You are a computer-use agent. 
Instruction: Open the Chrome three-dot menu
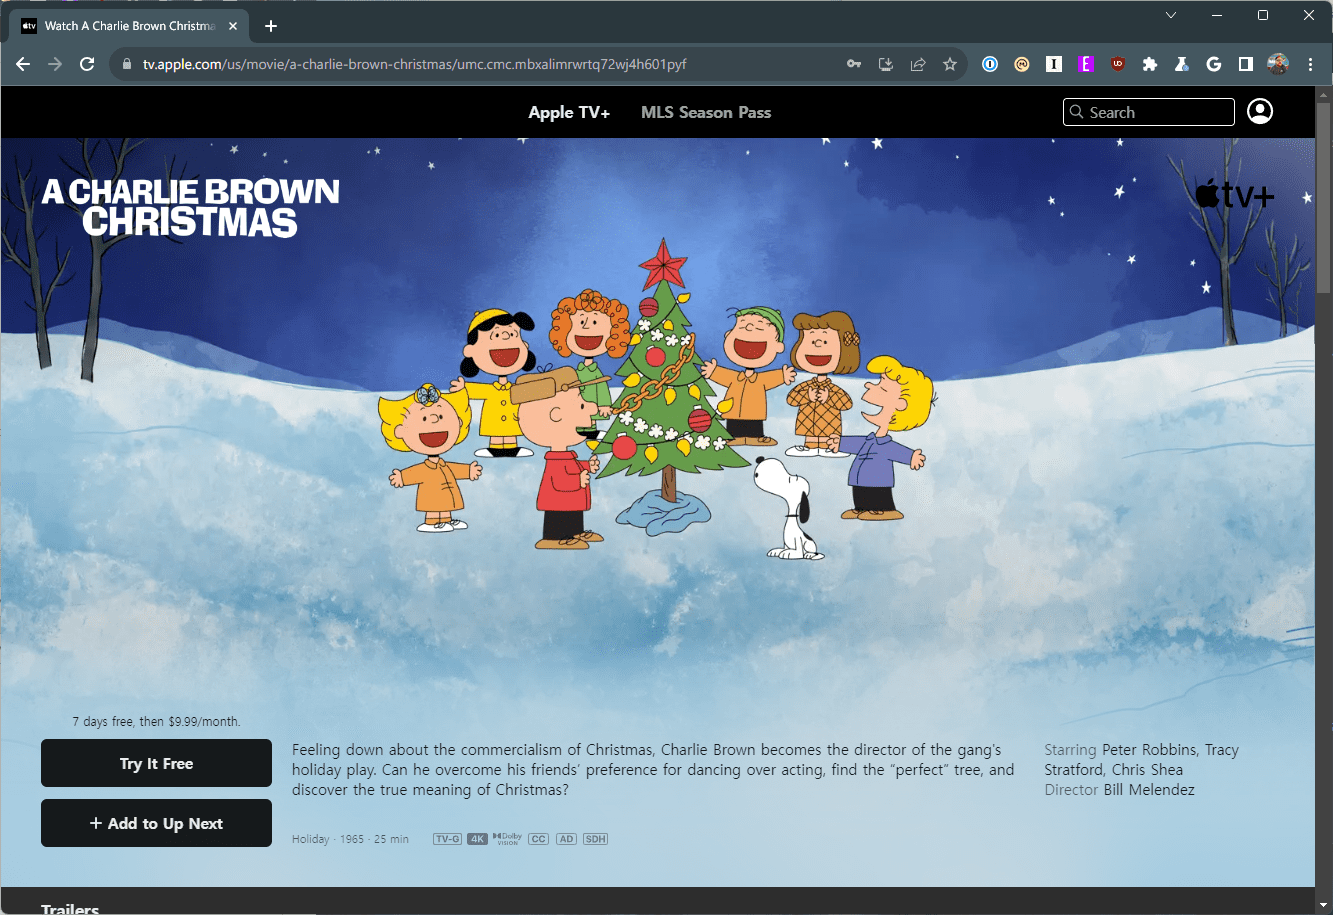coord(1310,64)
